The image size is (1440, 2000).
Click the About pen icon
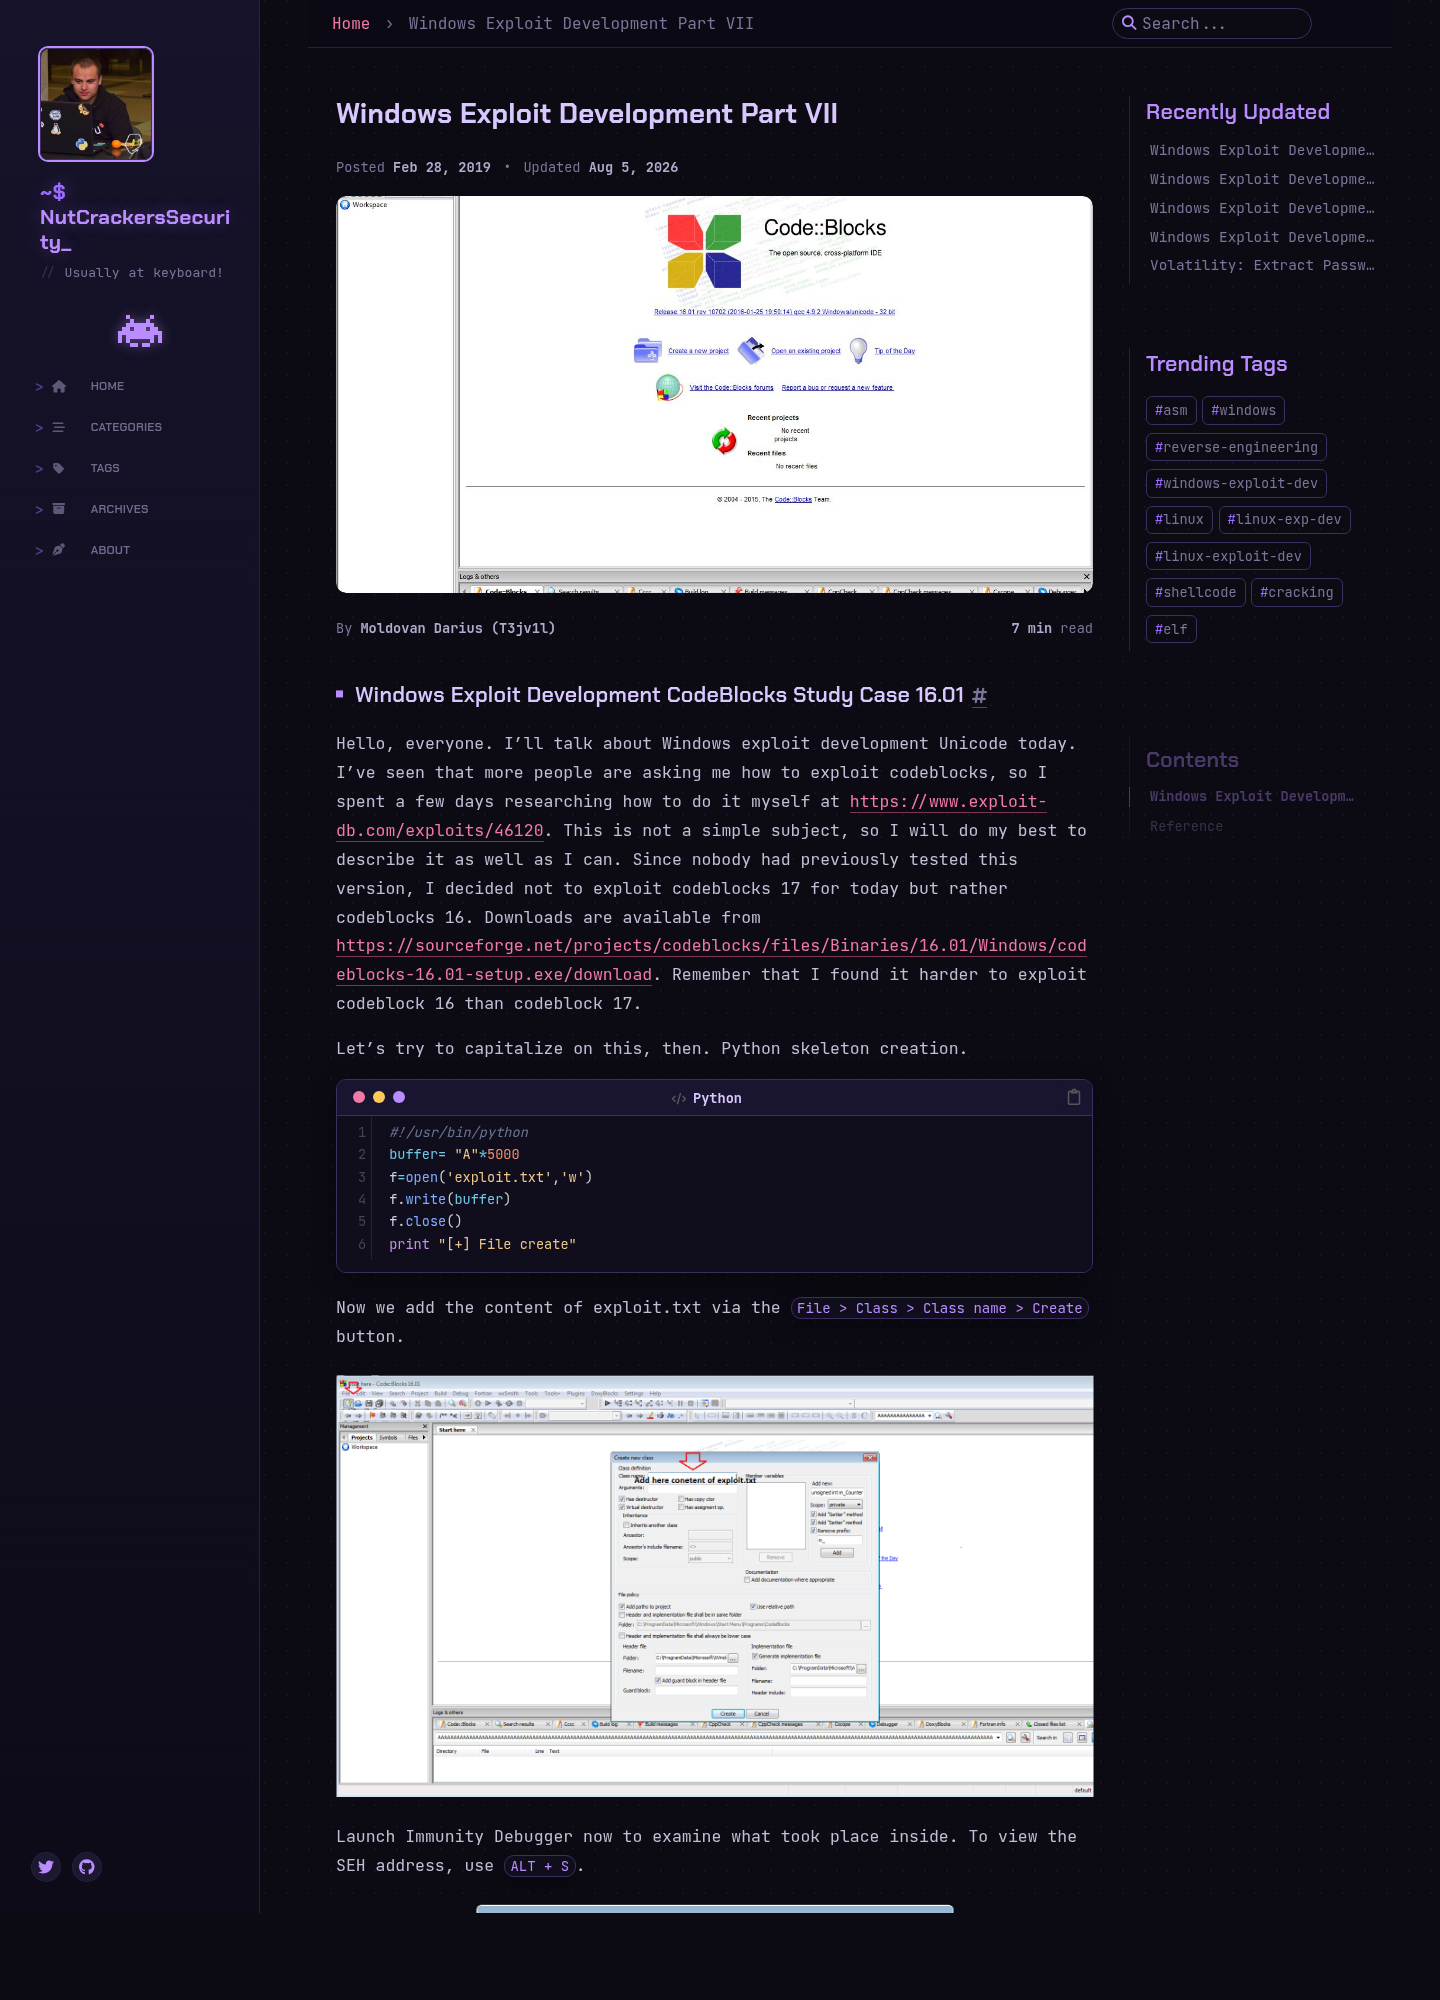(59, 550)
